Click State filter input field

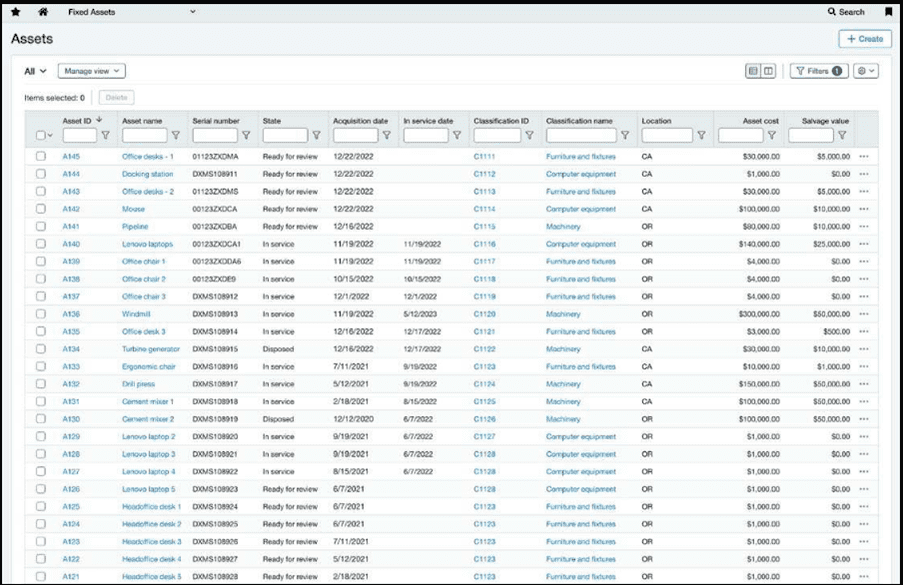285,135
